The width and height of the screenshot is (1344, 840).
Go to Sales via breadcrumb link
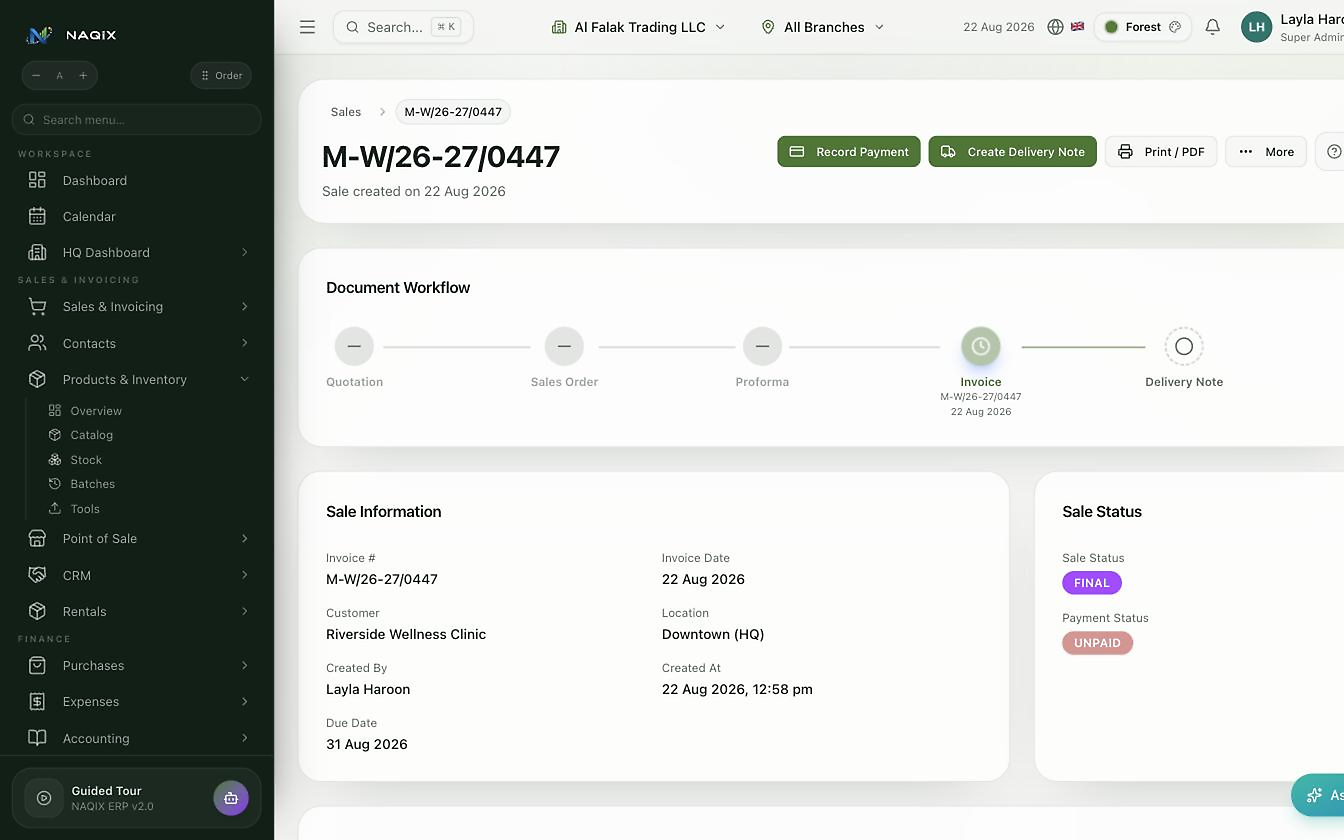click(x=346, y=112)
